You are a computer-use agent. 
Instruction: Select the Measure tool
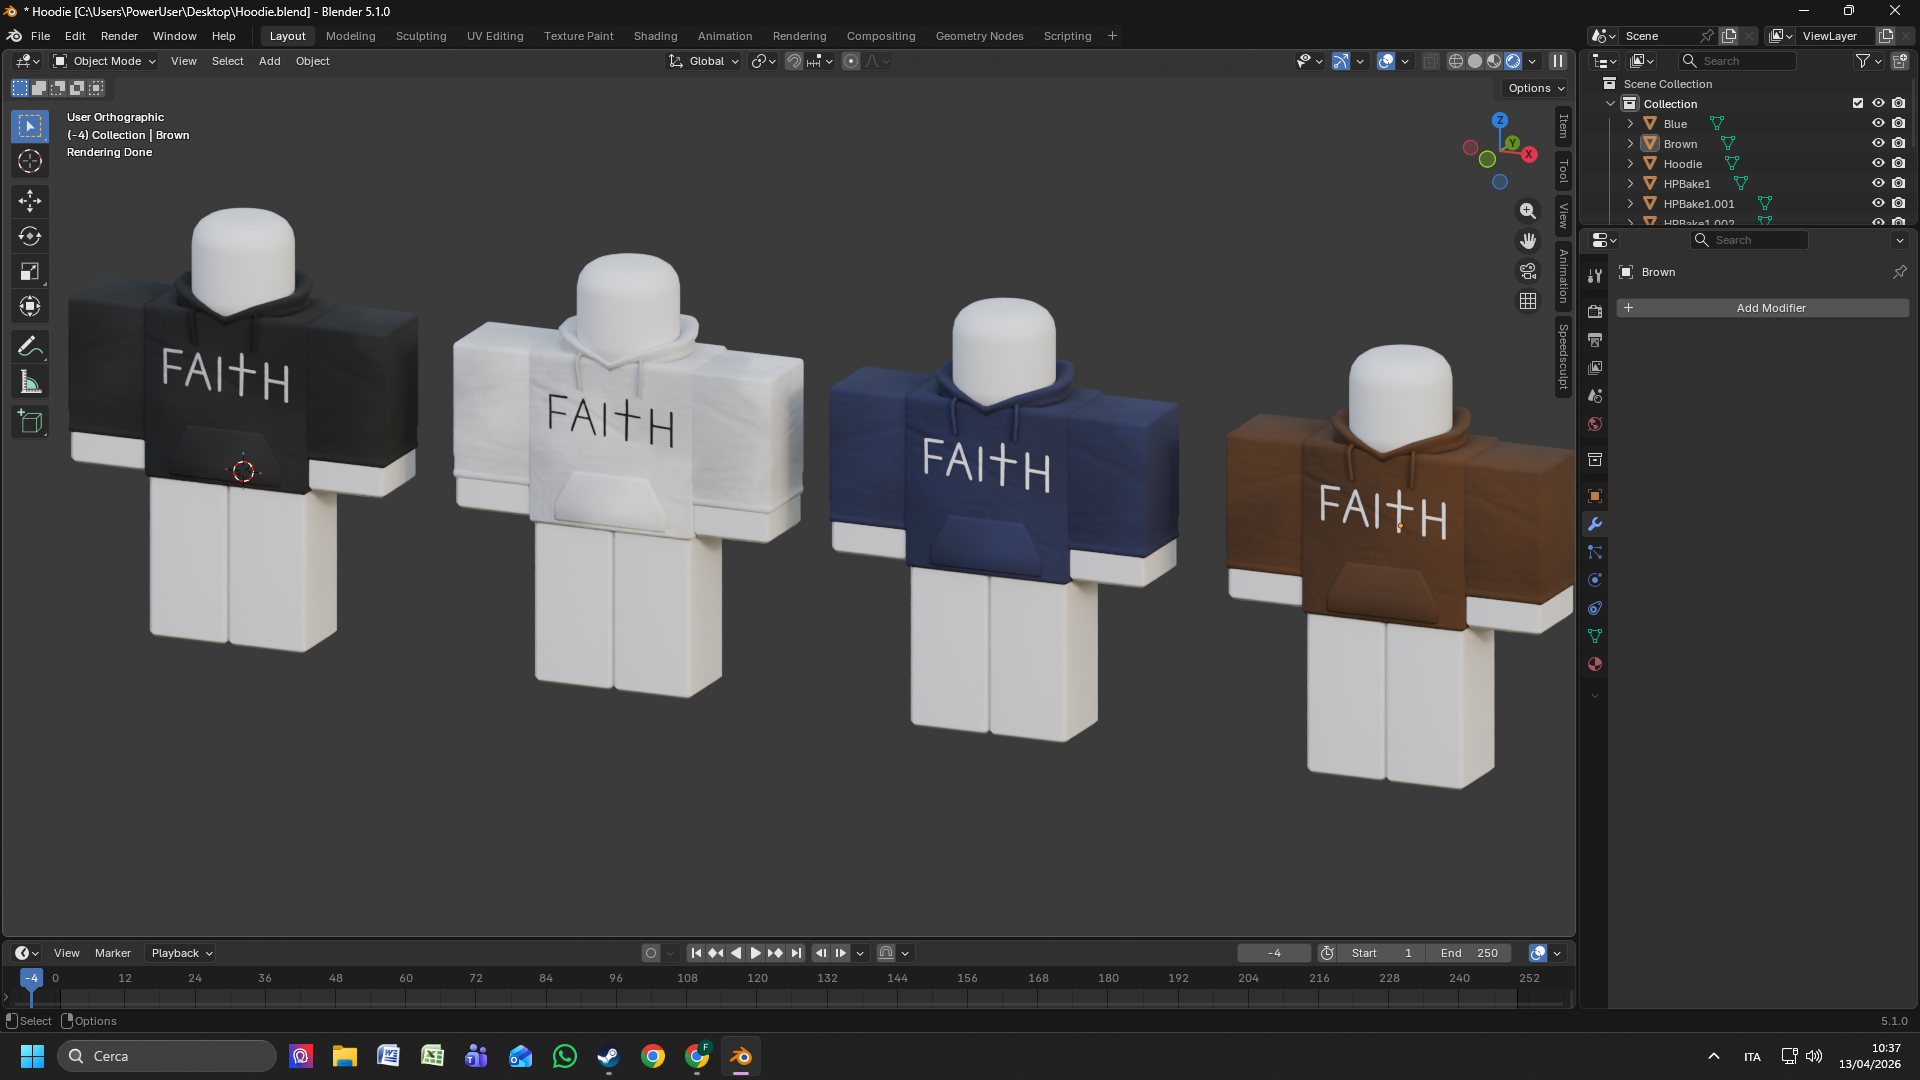click(30, 383)
